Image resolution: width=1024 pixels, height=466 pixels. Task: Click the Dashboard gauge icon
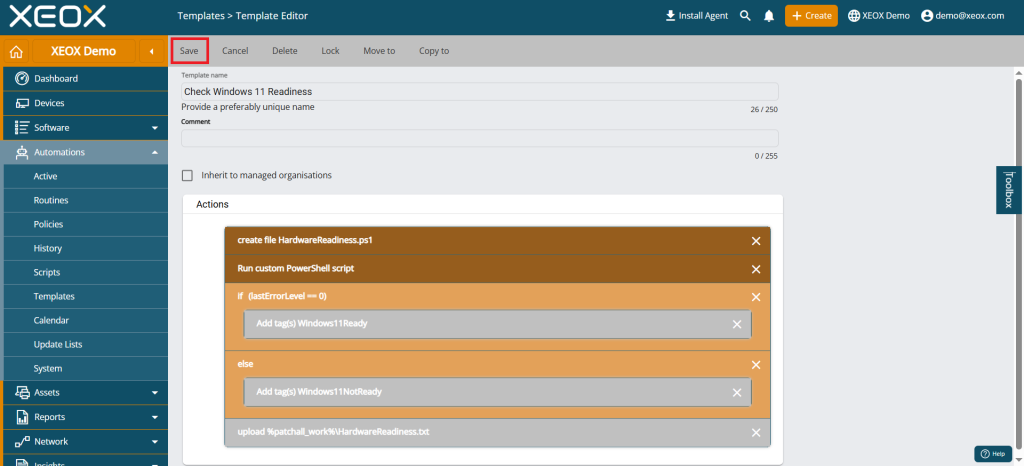coord(22,78)
